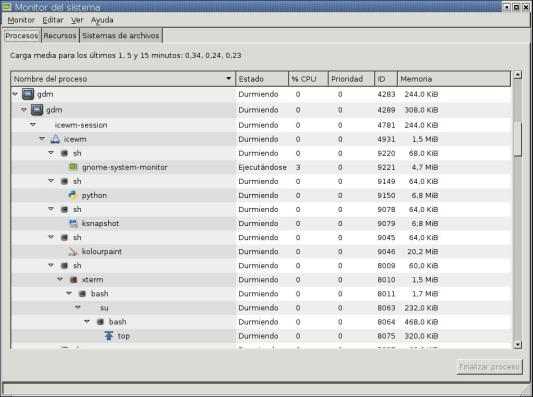
Task: Click the load average text line
Action: (x=125, y=55)
